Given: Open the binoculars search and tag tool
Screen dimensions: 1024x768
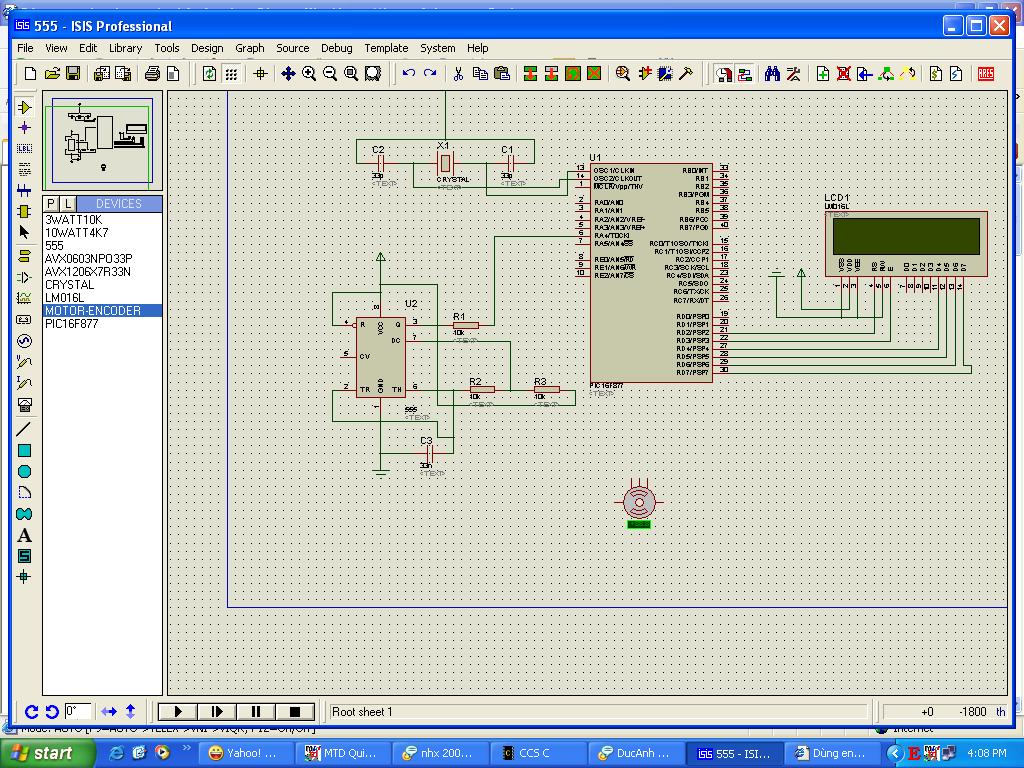Looking at the screenshot, I should click(x=772, y=74).
